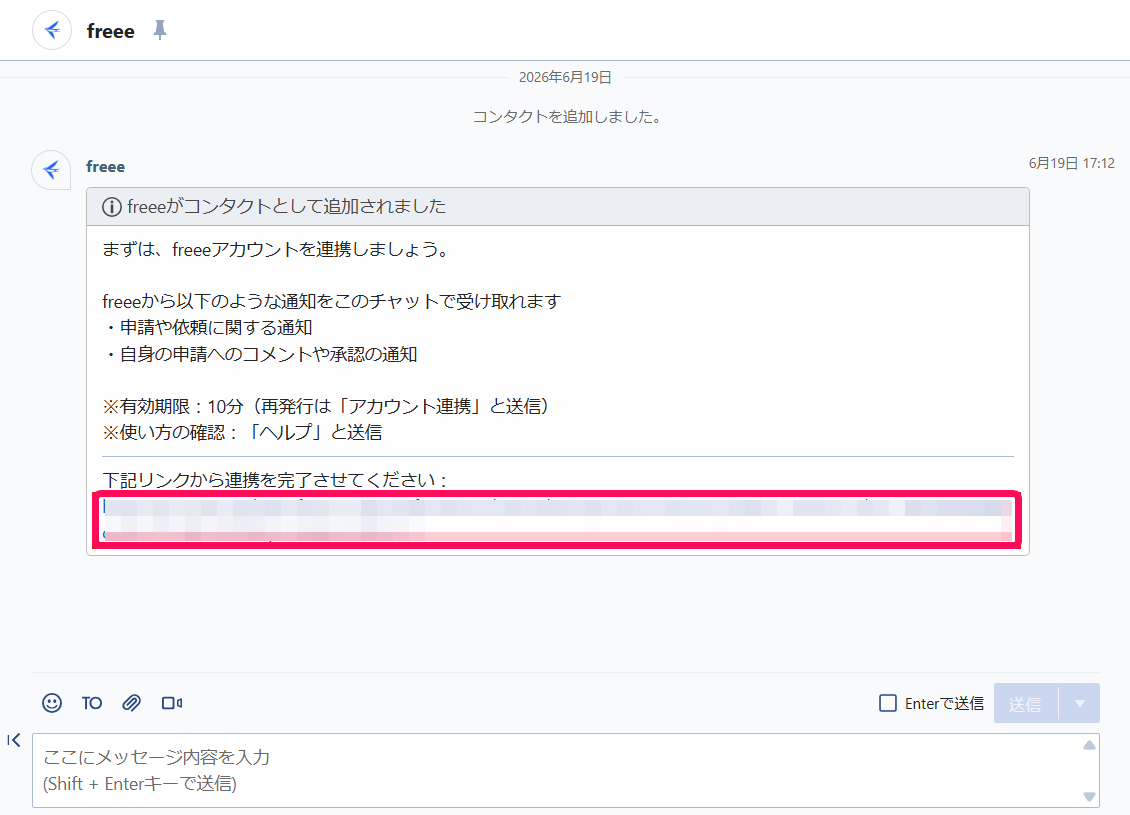
Task: Click the freee avatar in the chat header
Action: click(x=52, y=30)
